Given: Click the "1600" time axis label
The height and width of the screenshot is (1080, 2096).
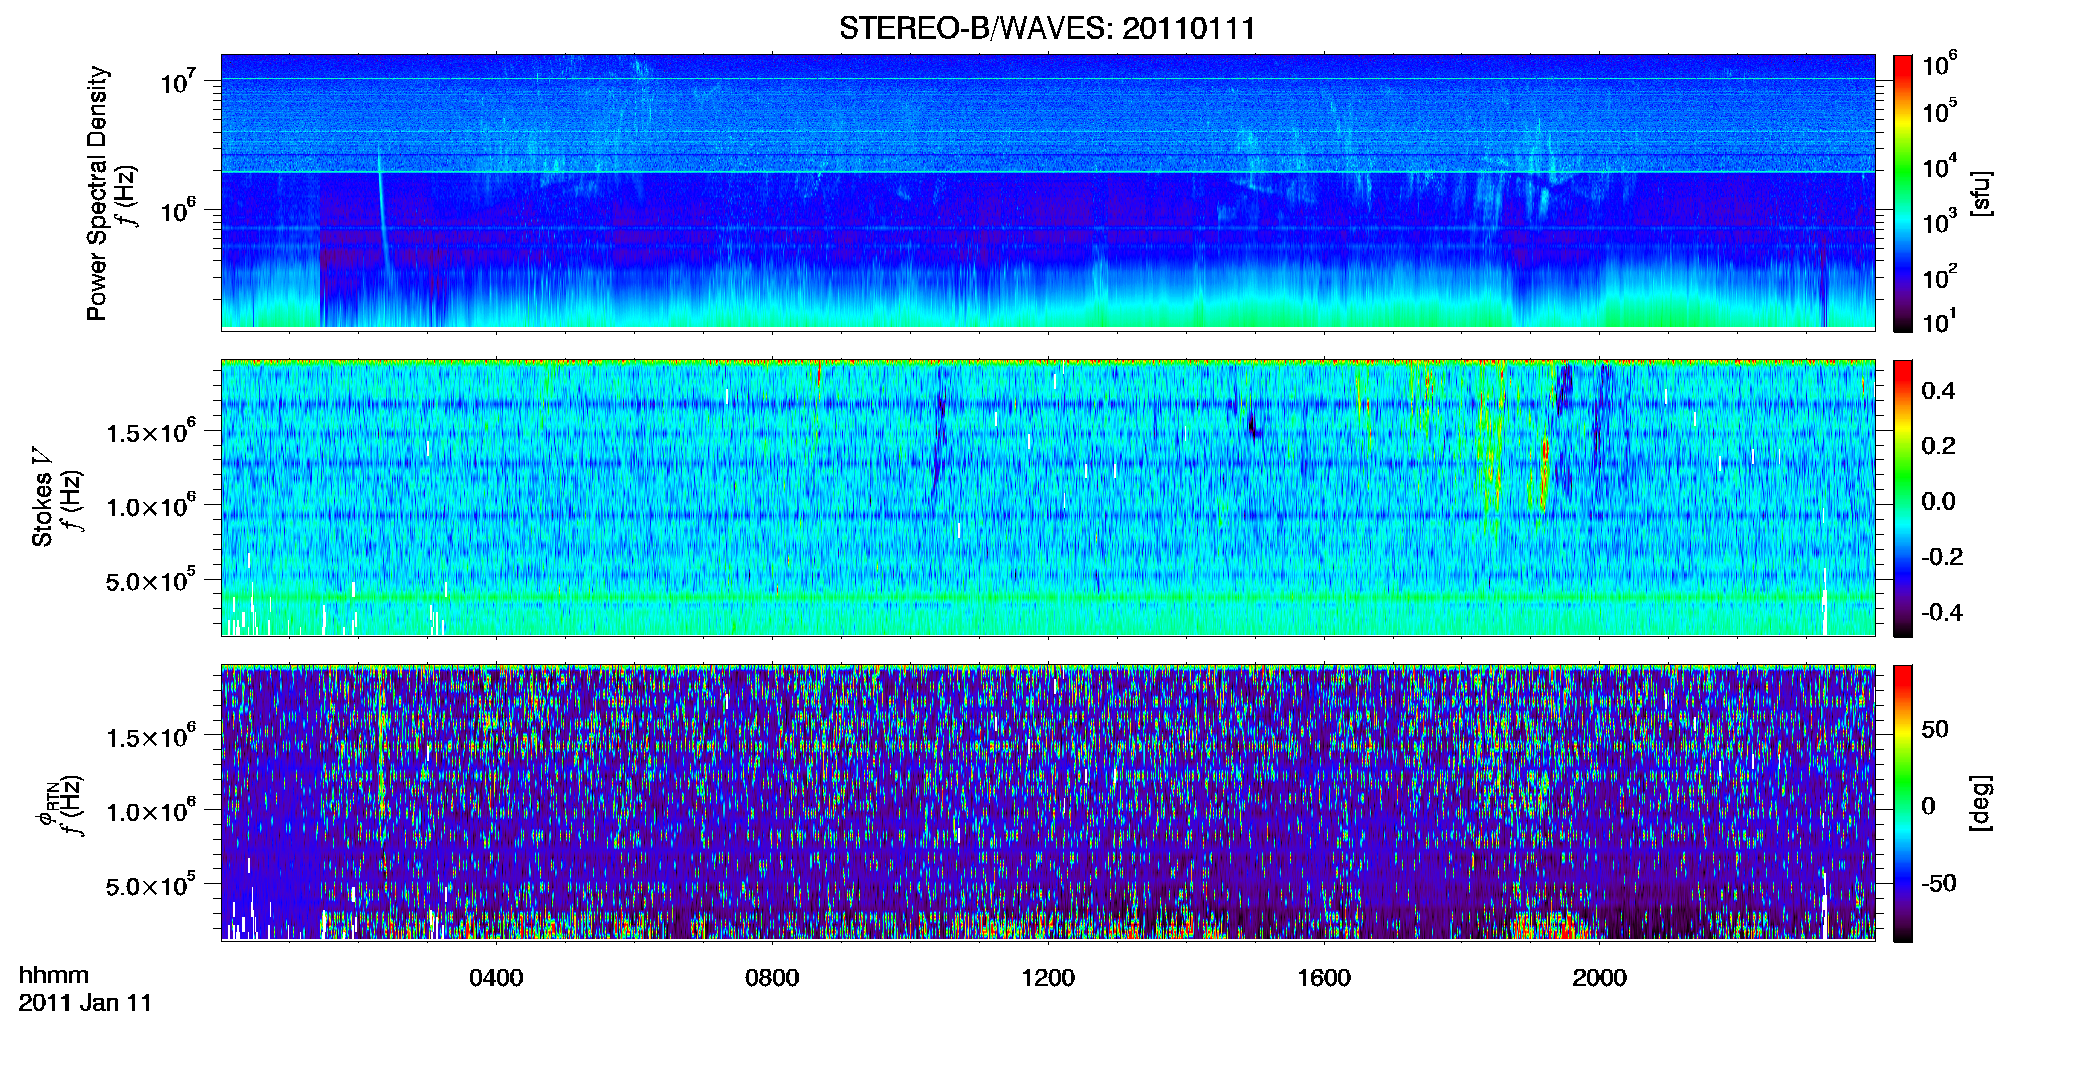Looking at the screenshot, I should point(1324,978).
